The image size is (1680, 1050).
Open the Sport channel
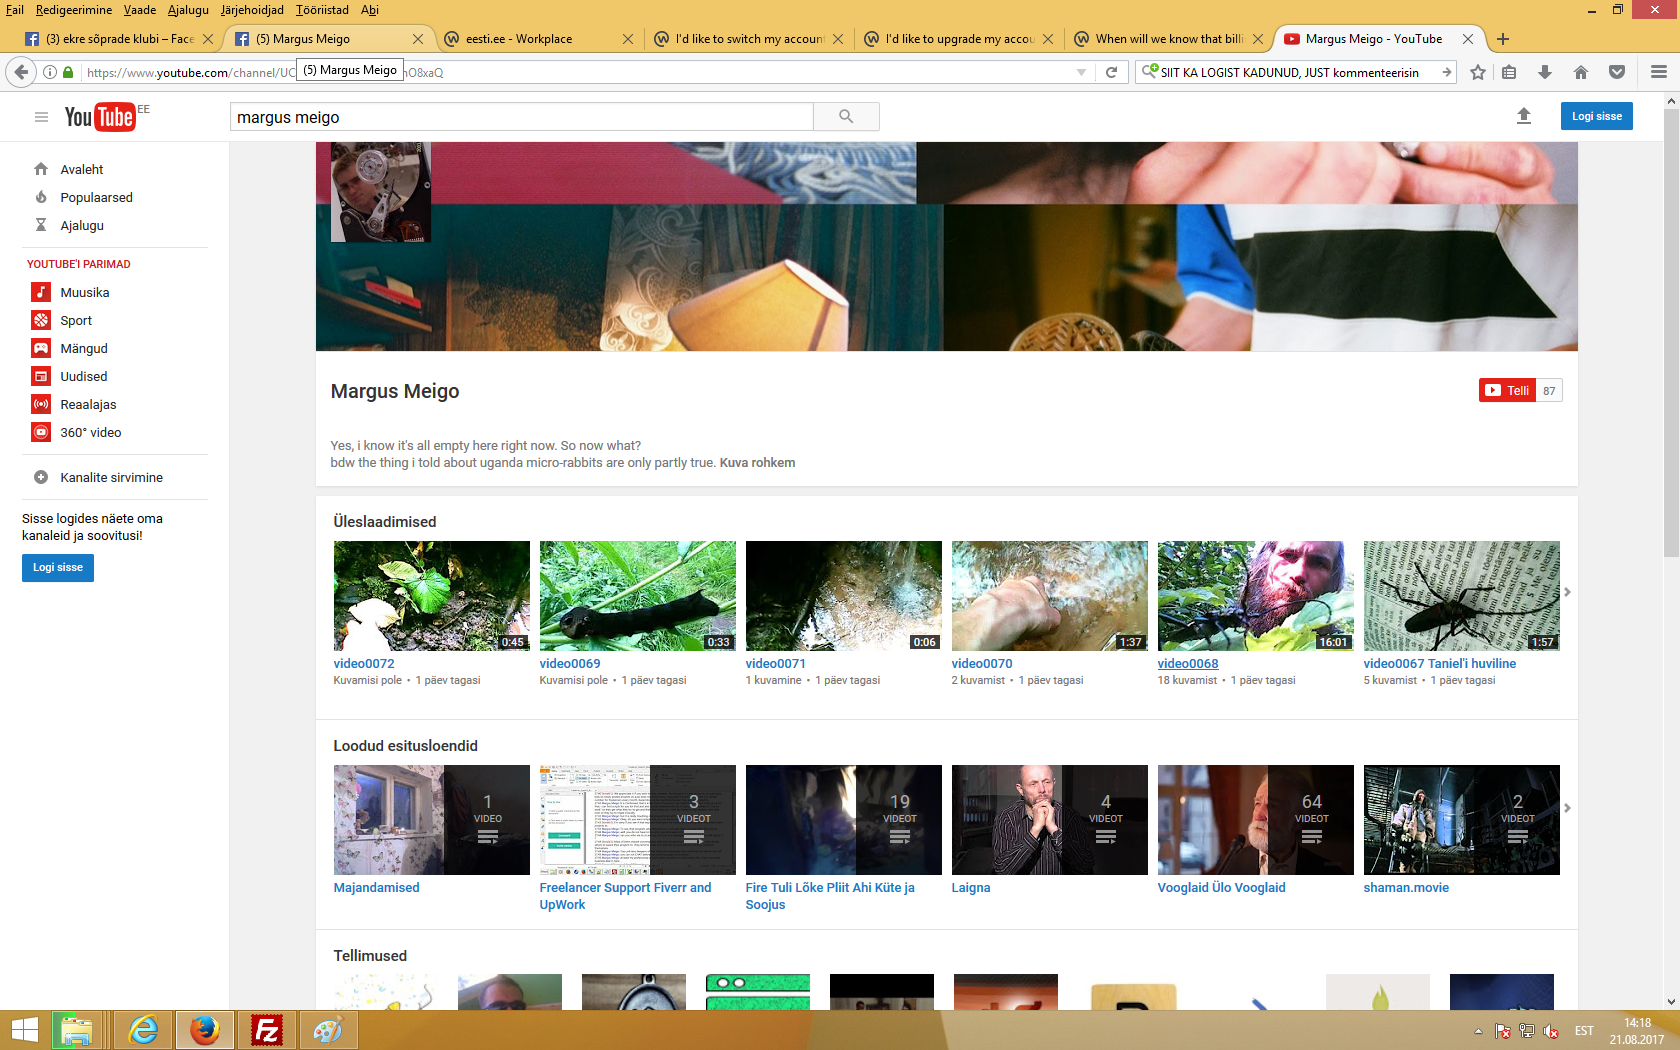pos(62,320)
